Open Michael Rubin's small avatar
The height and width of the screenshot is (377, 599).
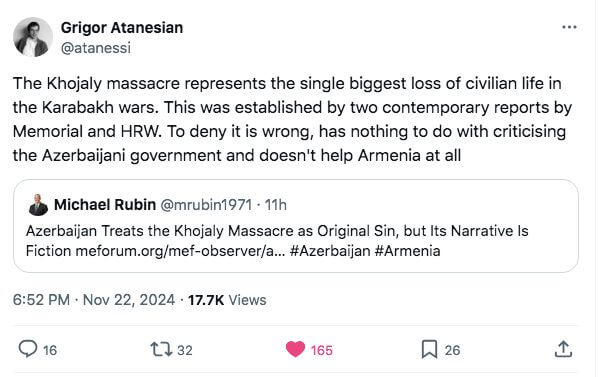tap(38, 205)
